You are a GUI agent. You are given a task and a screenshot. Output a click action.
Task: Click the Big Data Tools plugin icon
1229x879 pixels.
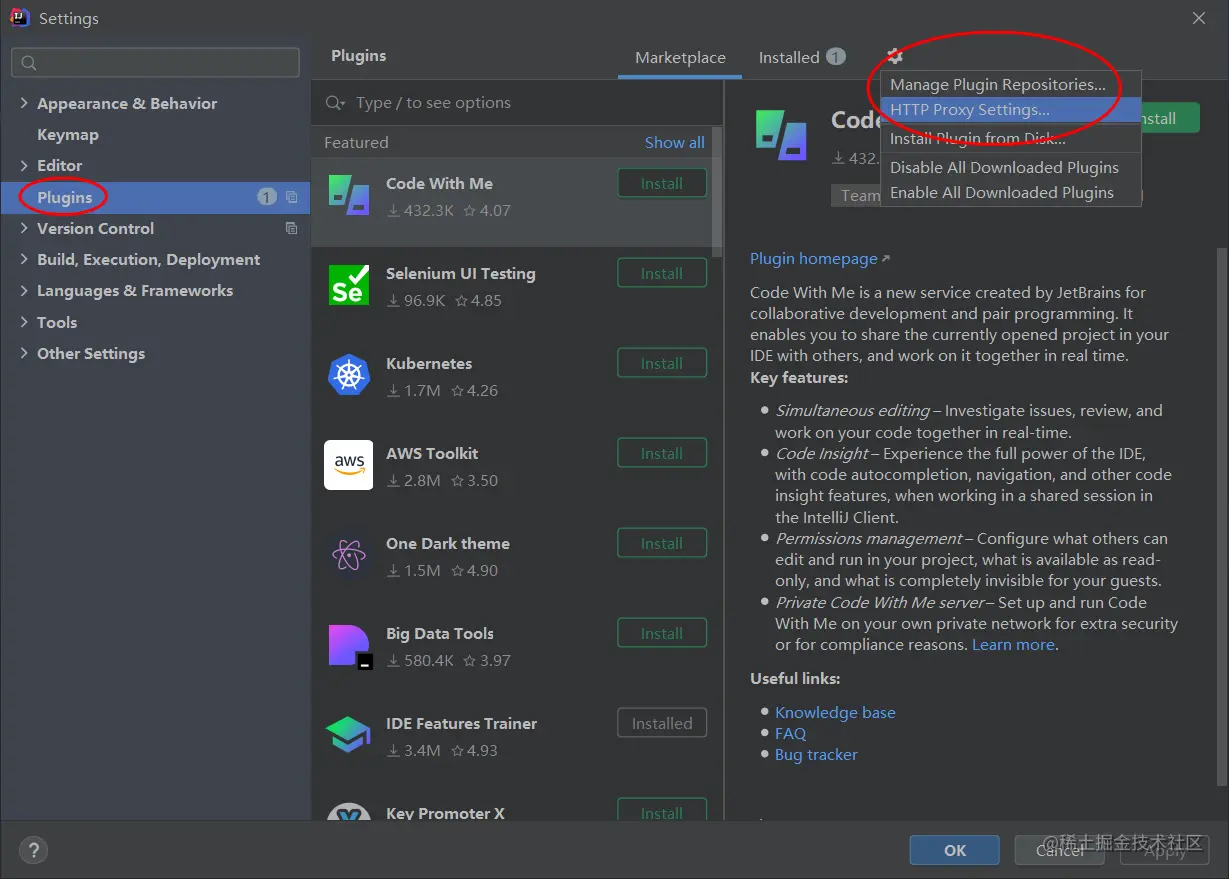(x=349, y=646)
